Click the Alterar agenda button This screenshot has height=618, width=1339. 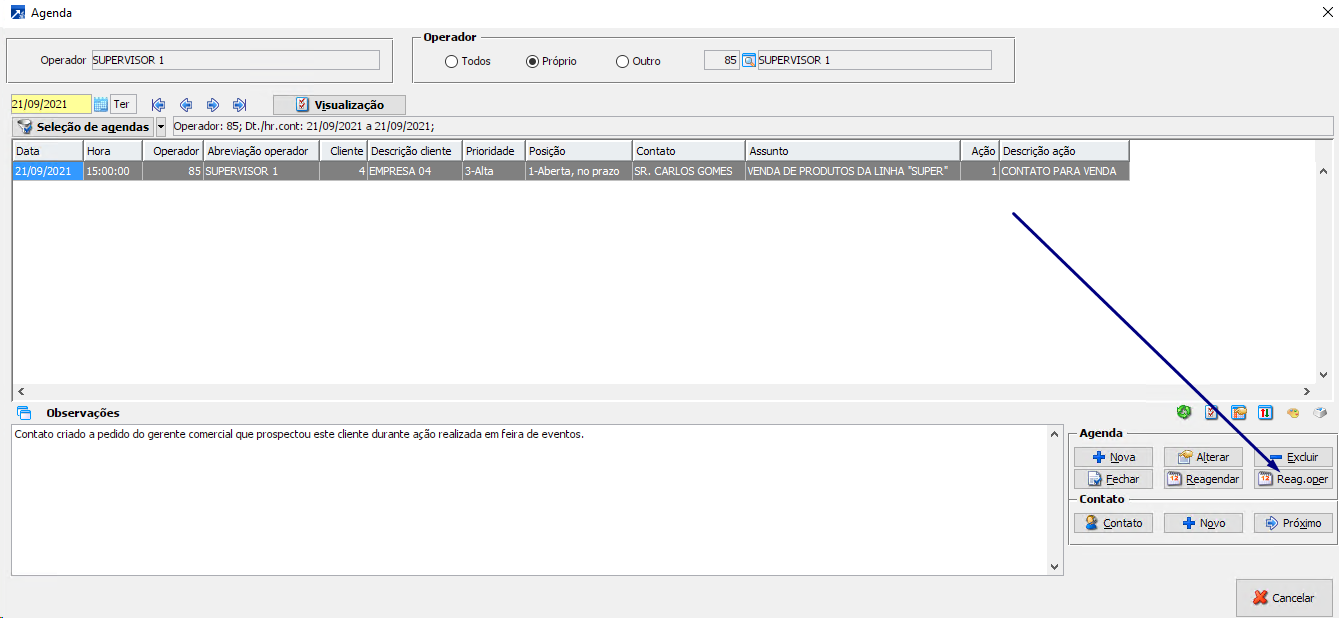[x=1203, y=457]
